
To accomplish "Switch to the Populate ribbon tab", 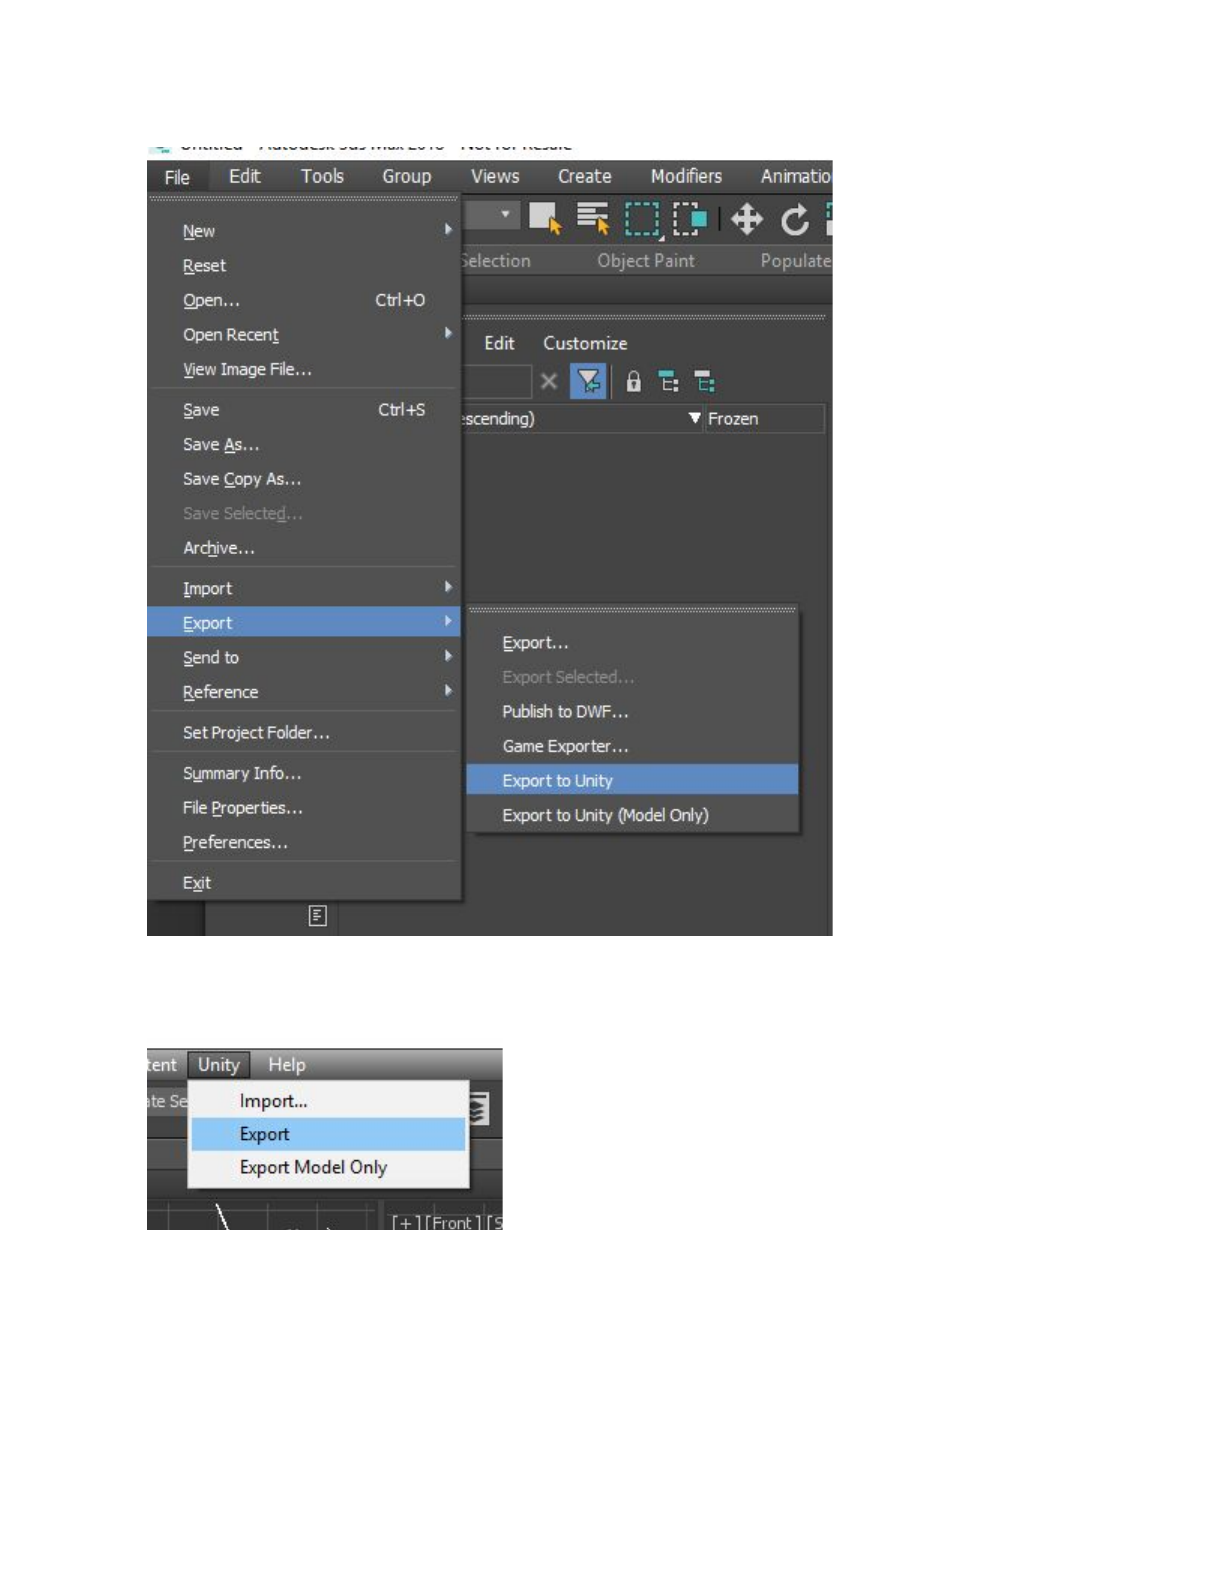I will coord(795,260).
